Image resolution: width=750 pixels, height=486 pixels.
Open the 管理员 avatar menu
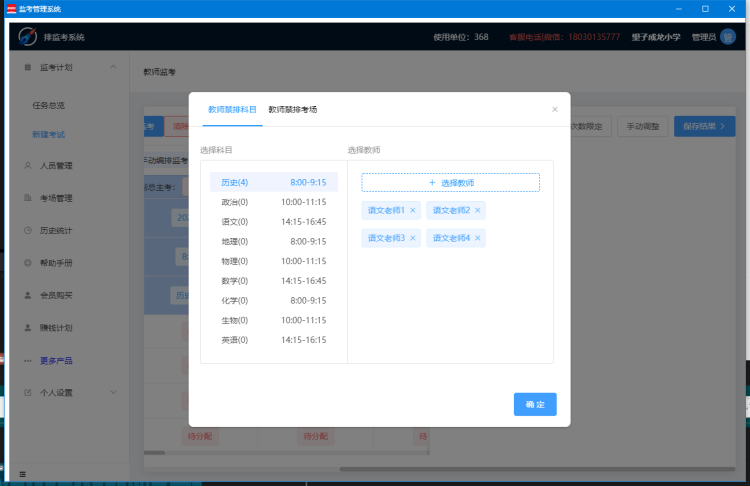728,37
